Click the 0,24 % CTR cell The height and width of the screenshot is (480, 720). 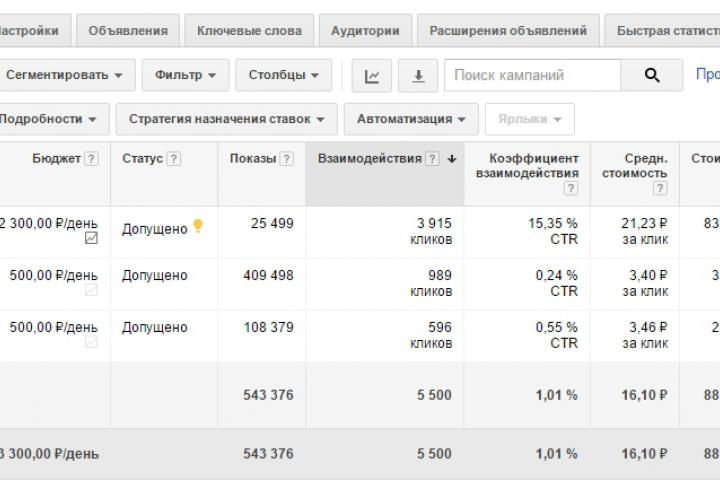click(557, 283)
